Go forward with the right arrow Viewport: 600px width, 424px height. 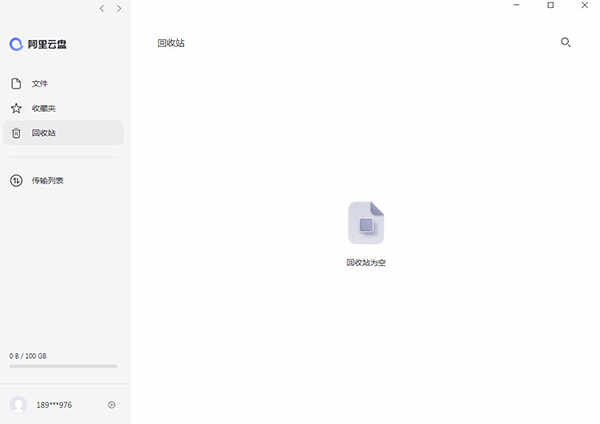click(119, 8)
